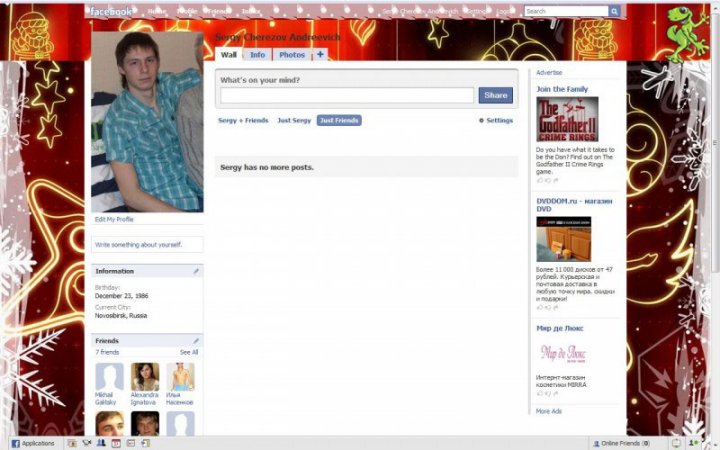Image resolution: width=720 pixels, height=450 pixels.
Task: Click the Write something about yourself box
Action: tap(147, 245)
